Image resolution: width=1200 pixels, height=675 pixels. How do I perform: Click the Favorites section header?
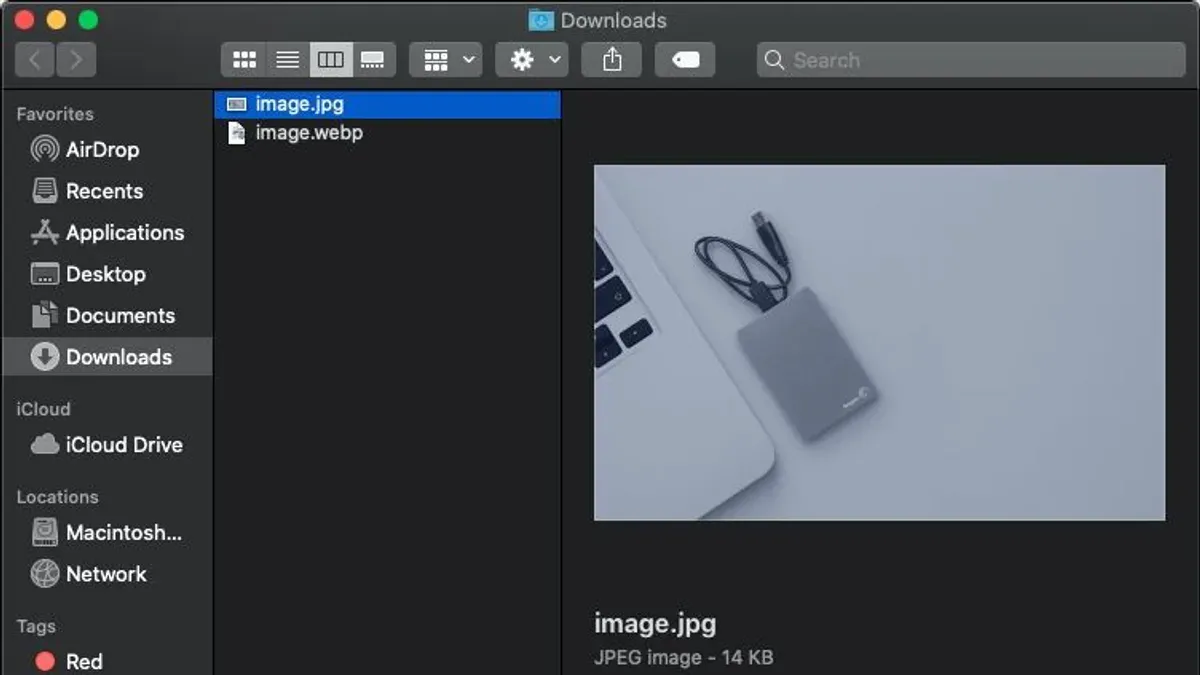(x=55, y=114)
